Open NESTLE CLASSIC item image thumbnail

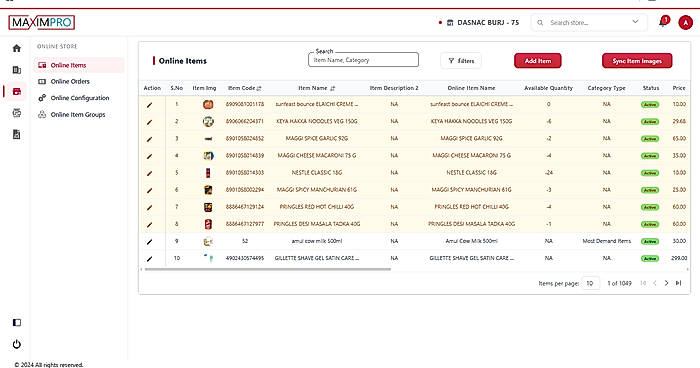tap(208, 173)
